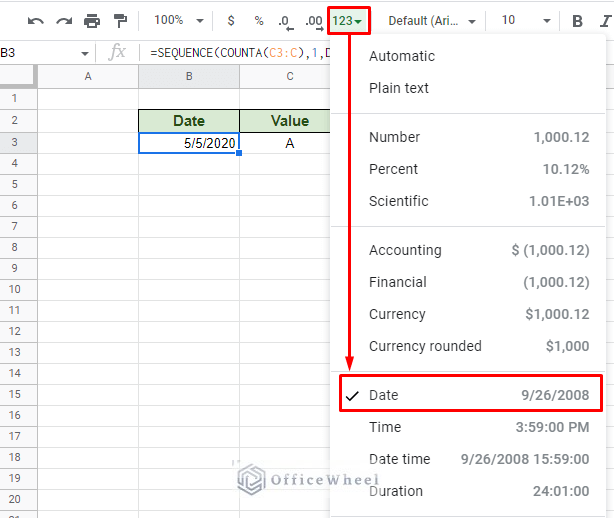Click the Print icon
Viewport: 614px width, 518px height.
92,21
